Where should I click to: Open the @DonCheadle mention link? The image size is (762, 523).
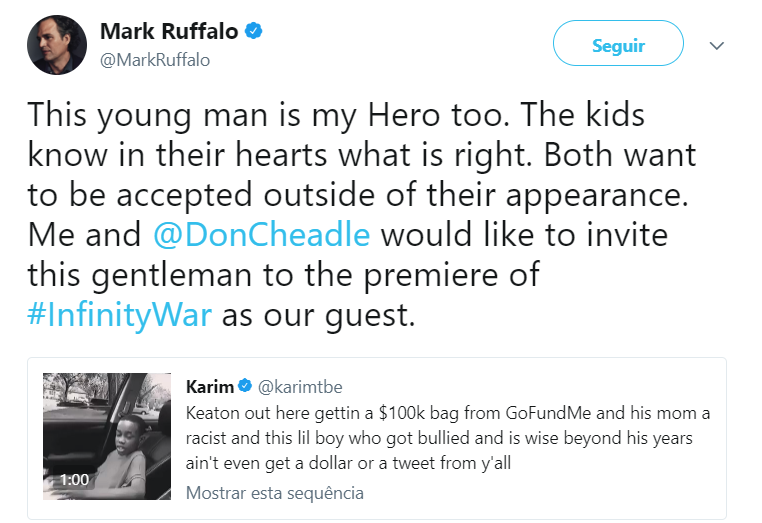(263, 236)
